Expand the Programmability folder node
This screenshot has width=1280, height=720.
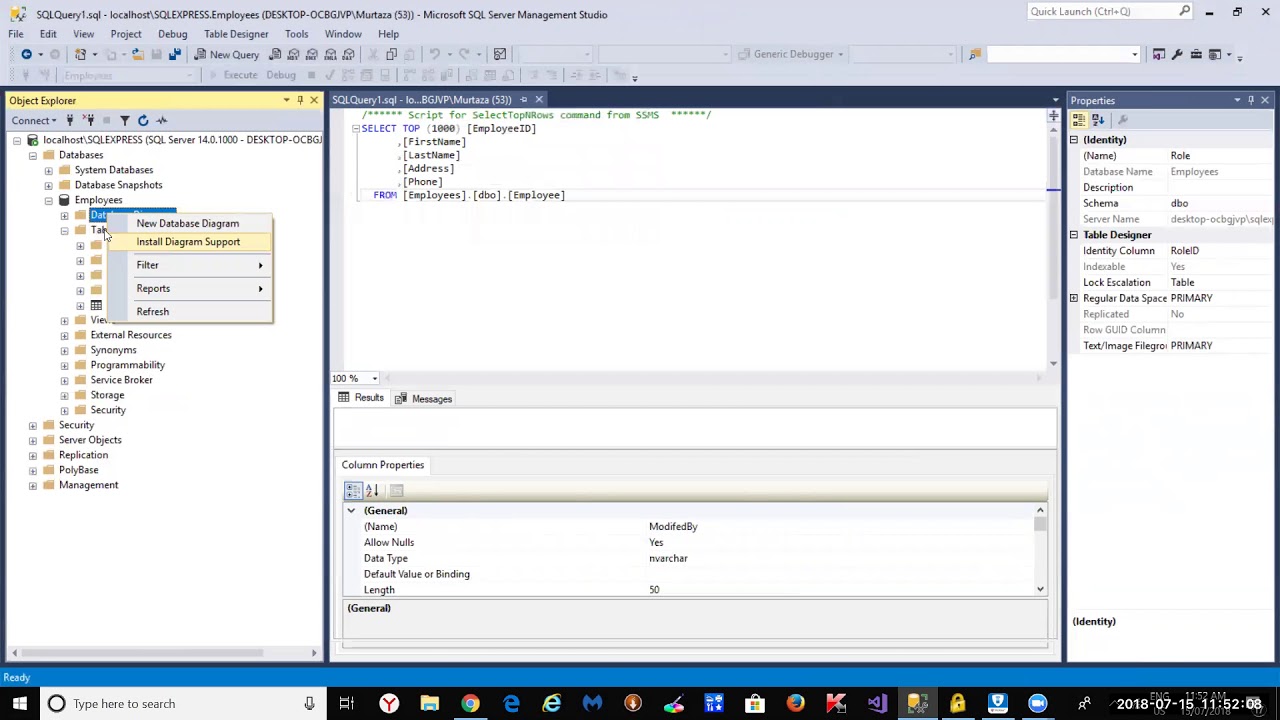(x=65, y=365)
